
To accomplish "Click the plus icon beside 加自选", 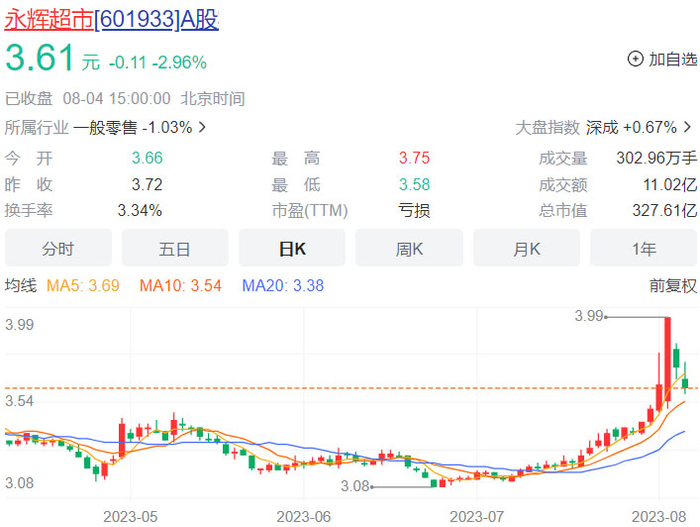I will (635, 59).
